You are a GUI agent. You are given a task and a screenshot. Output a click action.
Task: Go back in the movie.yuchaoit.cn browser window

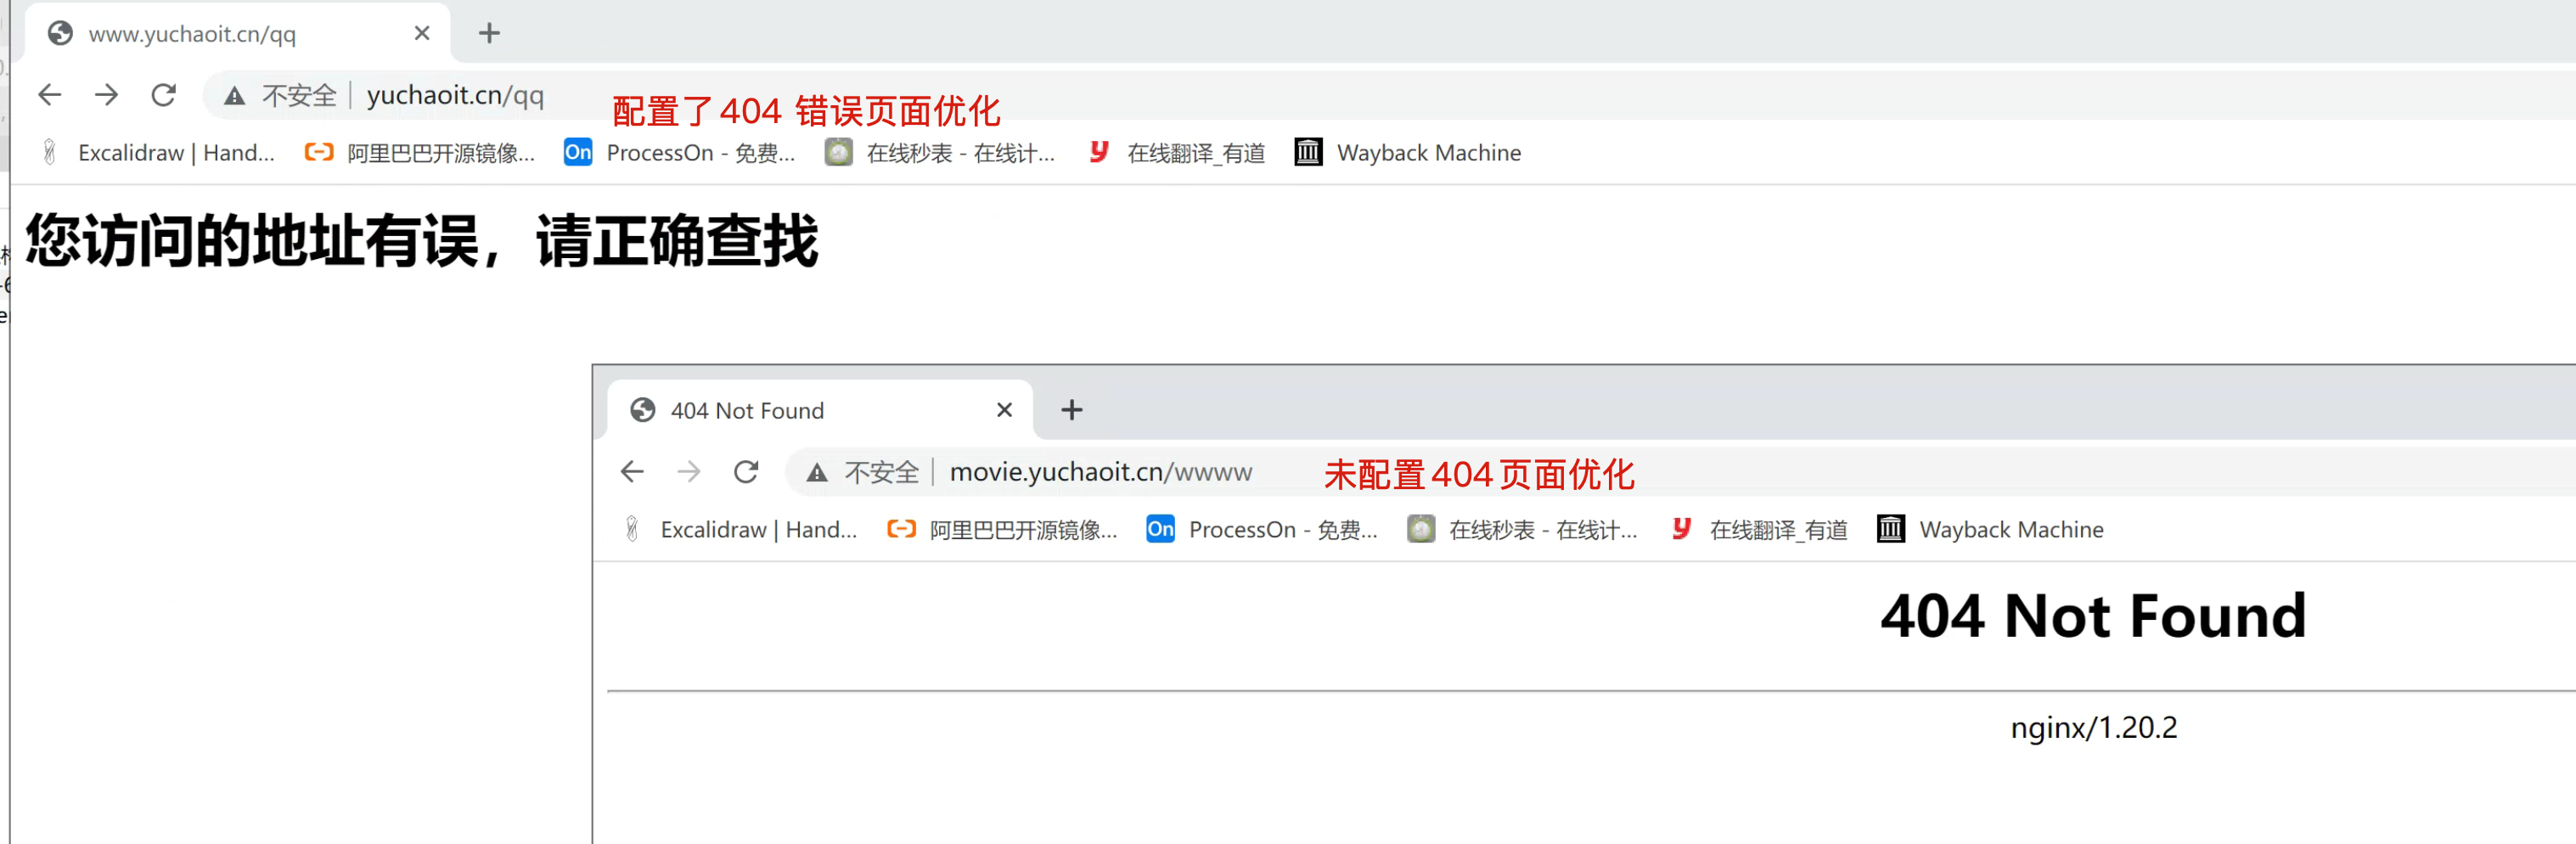point(632,472)
